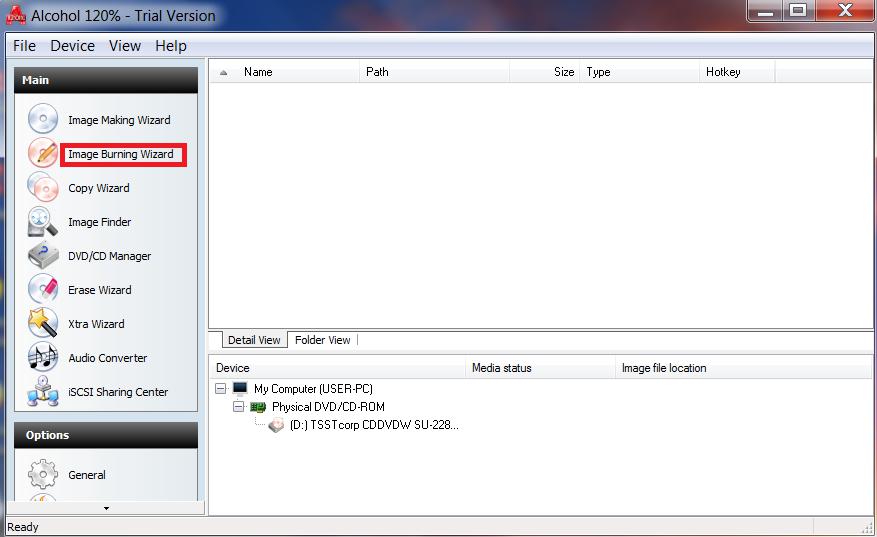Click the Media status column header

point(540,368)
